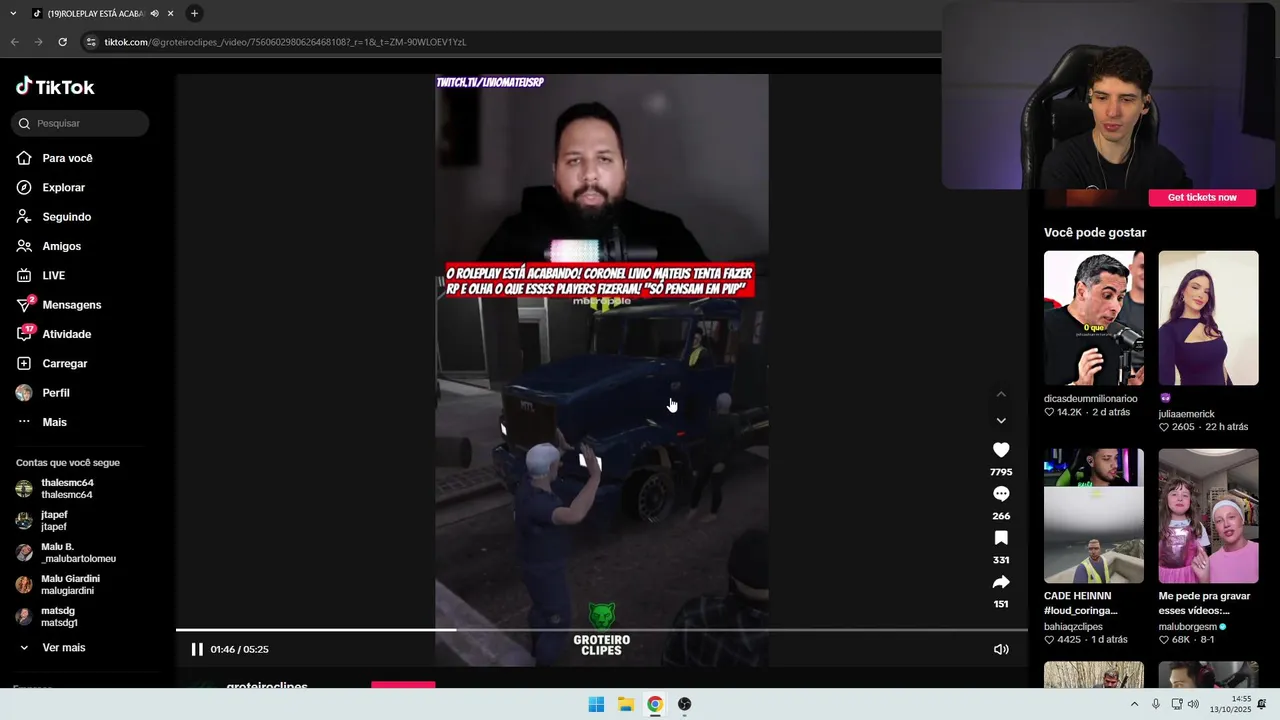Open a new browser tab

[x=194, y=13]
